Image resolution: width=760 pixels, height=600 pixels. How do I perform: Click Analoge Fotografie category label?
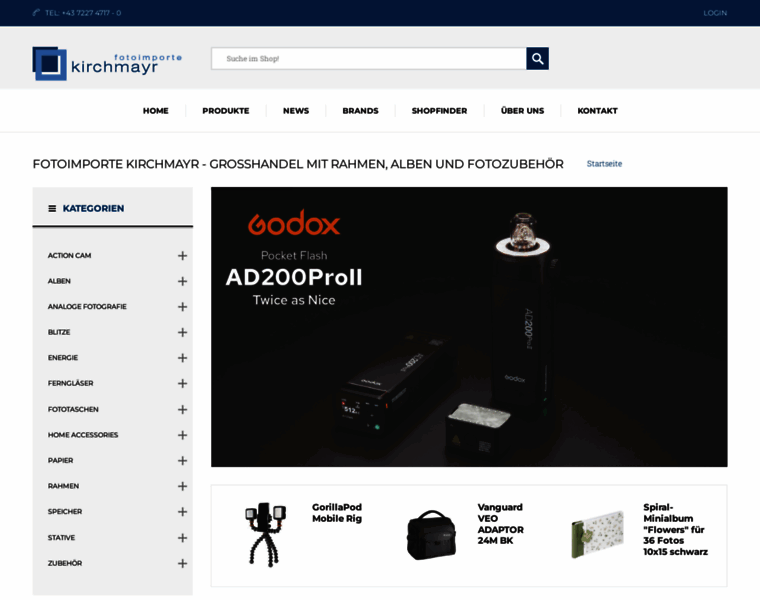point(87,307)
